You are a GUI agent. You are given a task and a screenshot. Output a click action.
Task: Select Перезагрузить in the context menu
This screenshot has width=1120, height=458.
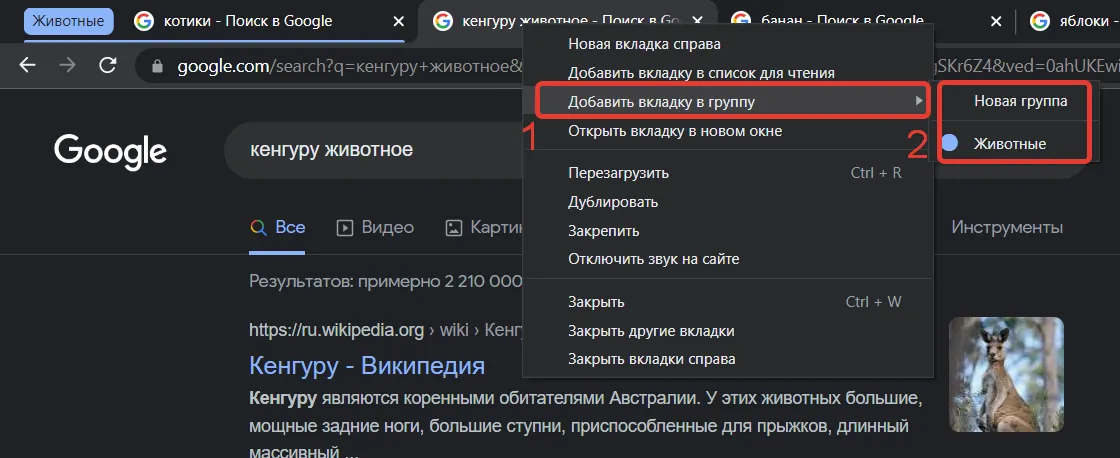(728, 173)
